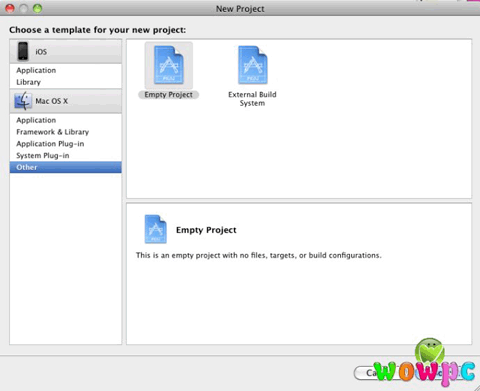480x391 pixels.
Task: Select the Empty Project template icon
Action: (x=169, y=65)
